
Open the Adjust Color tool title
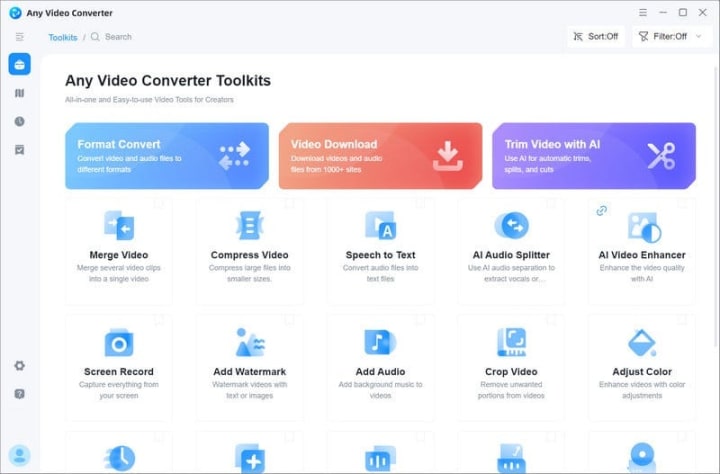(642, 372)
